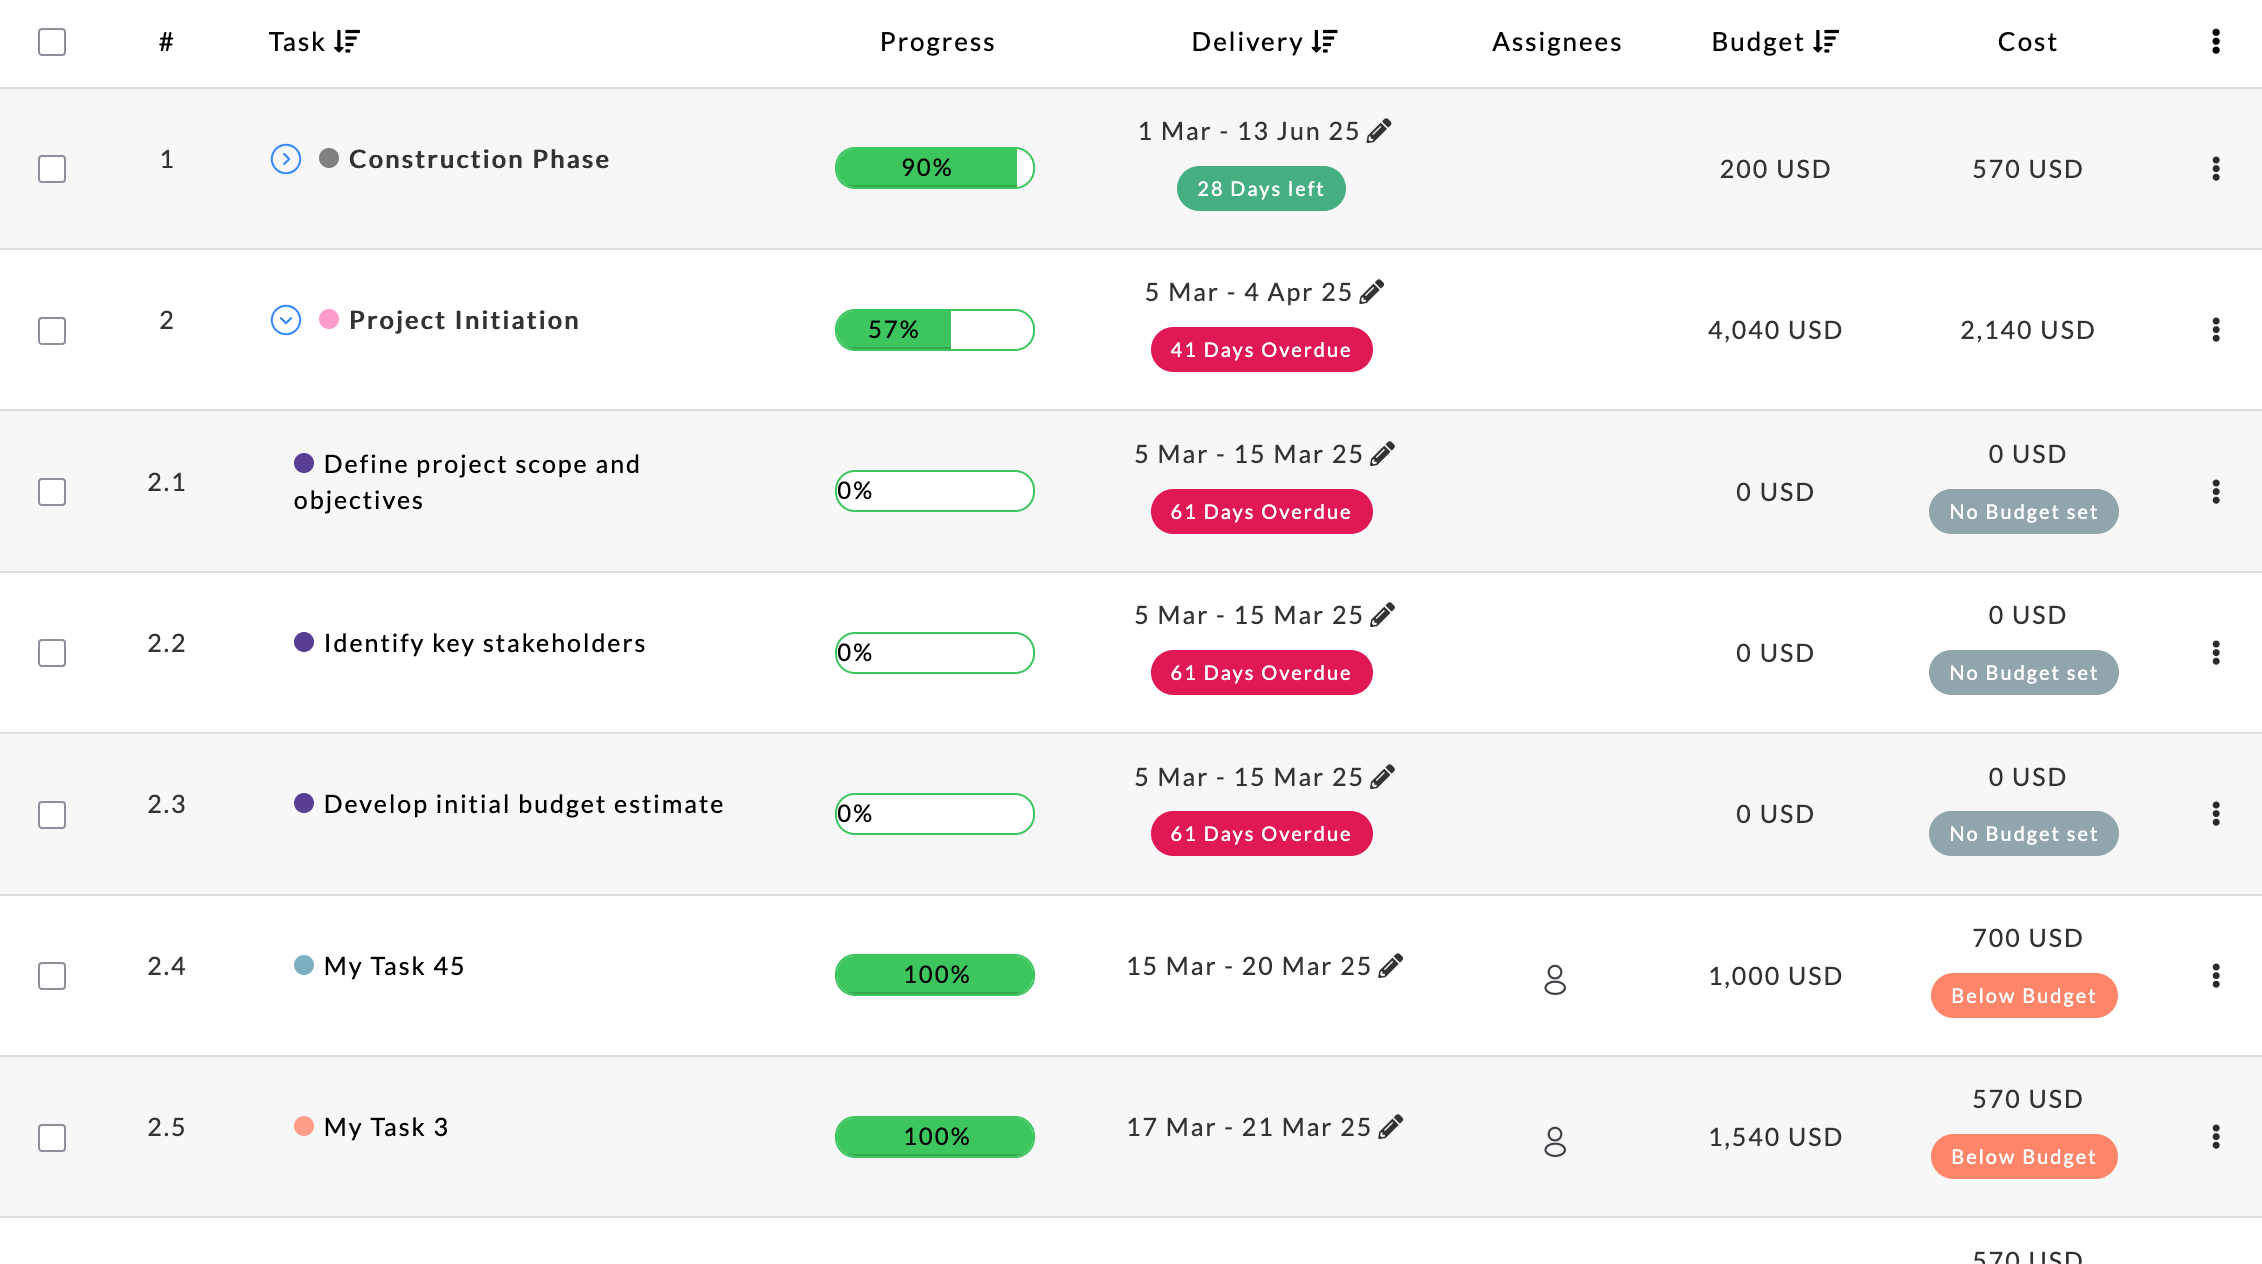Image resolution: width=2262 pixels, height=1264 pixels.
Task: Open kebab menu for Identify key stakeholders
Action: (x=2216, y=653)
